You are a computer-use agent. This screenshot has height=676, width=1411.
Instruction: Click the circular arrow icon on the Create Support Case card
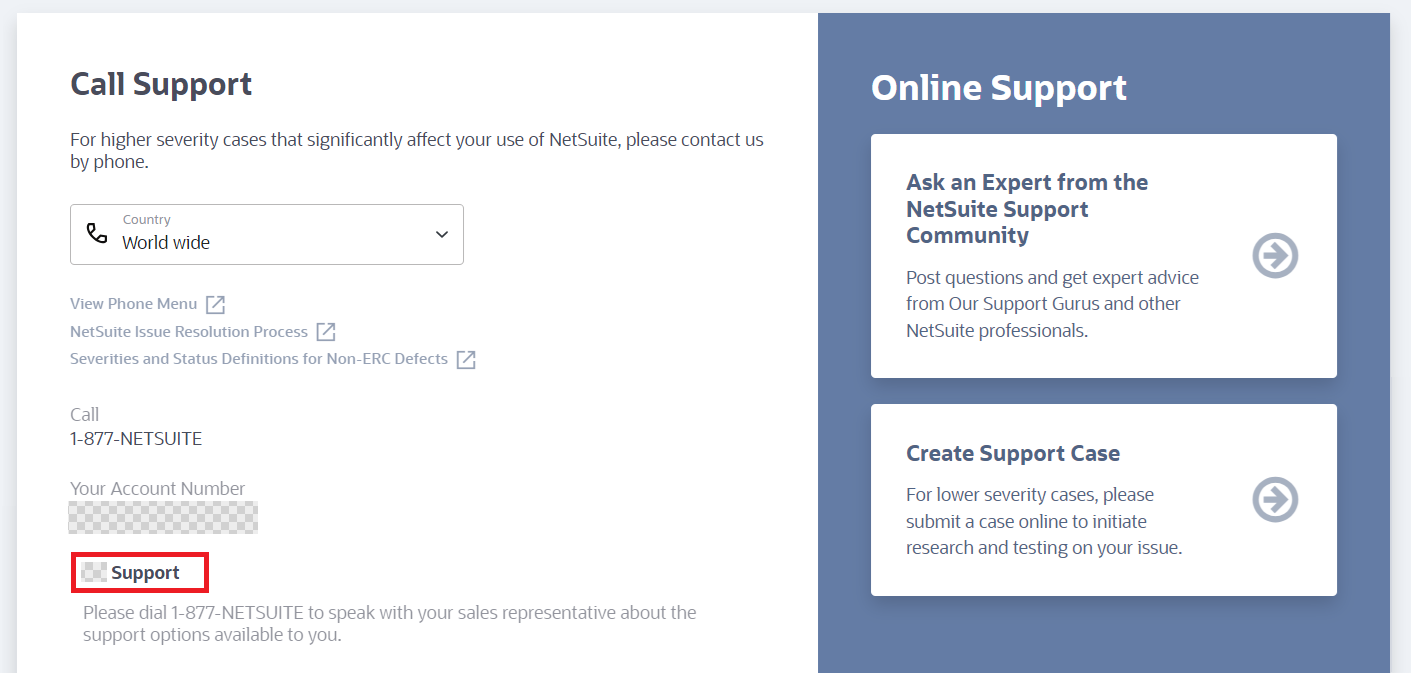tap(1274, 499)
